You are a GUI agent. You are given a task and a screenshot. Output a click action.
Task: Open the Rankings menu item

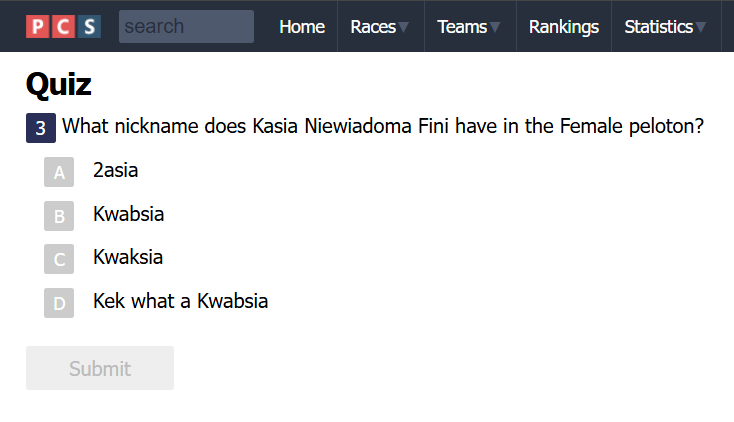(564, 27)
